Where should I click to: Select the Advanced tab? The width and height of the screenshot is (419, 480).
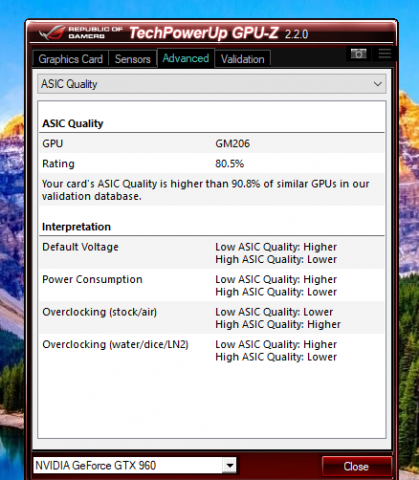186,58
